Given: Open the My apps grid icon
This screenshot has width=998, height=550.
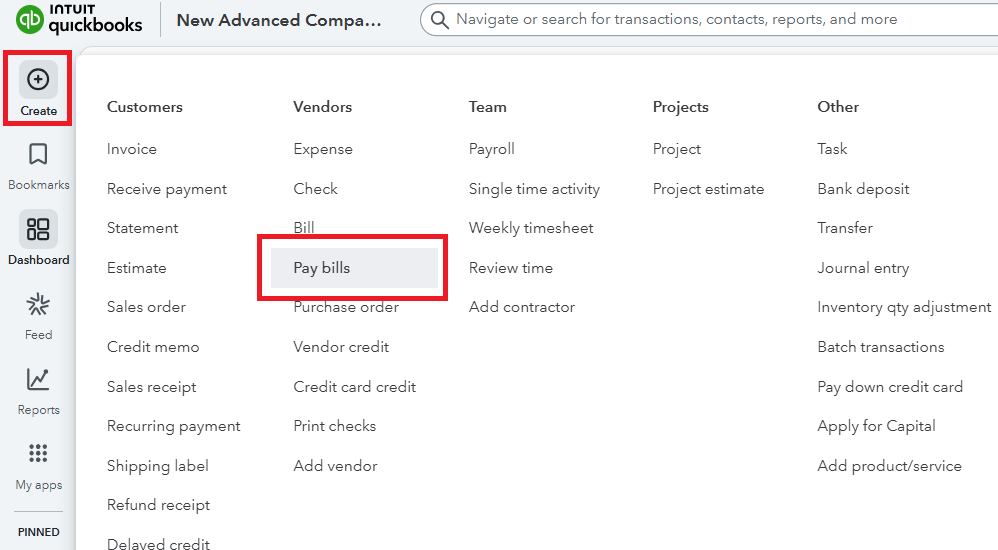Looking at the screenshot, I should [x=38, y=454].
